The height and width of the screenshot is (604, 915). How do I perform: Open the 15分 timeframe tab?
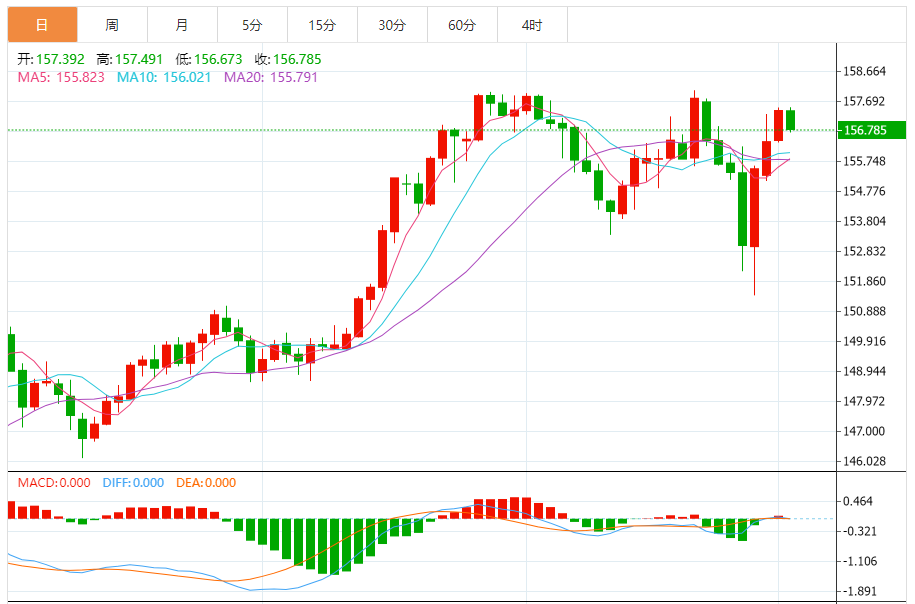[x=322, y=25]
